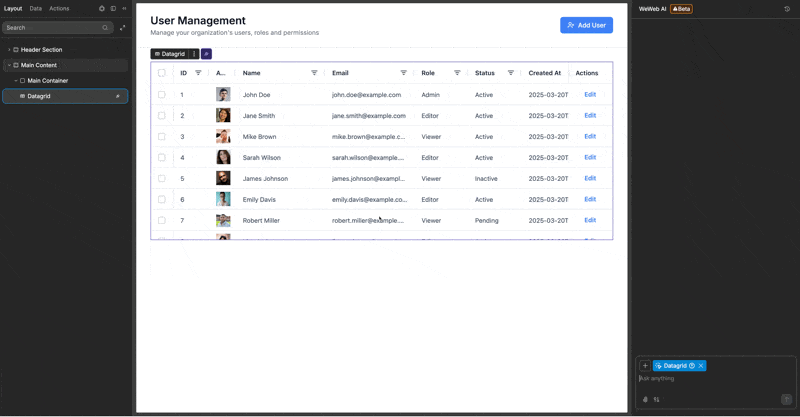Remove the Datagrid chip with its X icon
Image resolution: width=800 pixels, height=417 pixels.
coord(701,365)
